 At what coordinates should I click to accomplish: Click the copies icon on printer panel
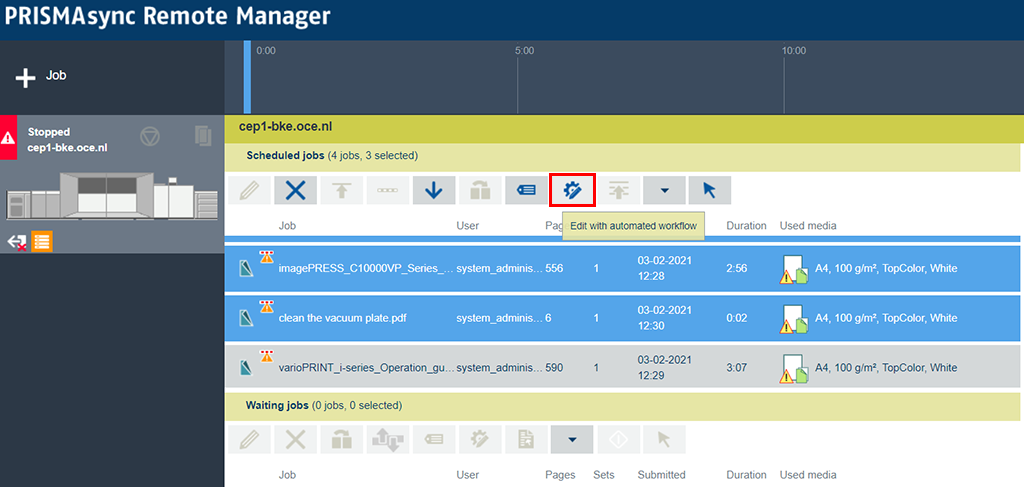203,136
